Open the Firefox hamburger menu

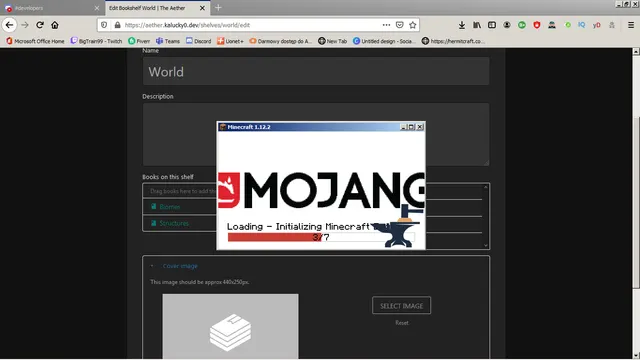631,25
